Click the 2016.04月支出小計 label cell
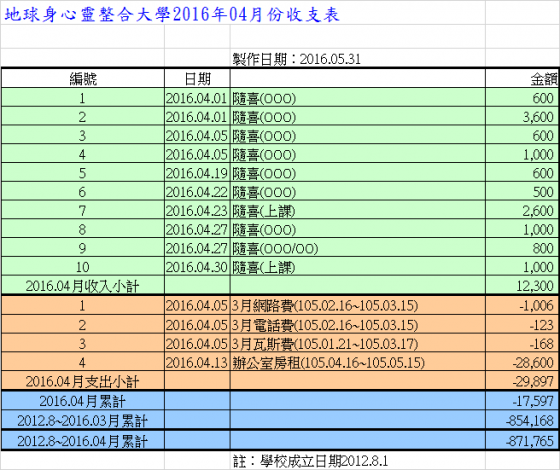Viewport: 560px width, 470px height. (83, 381)
